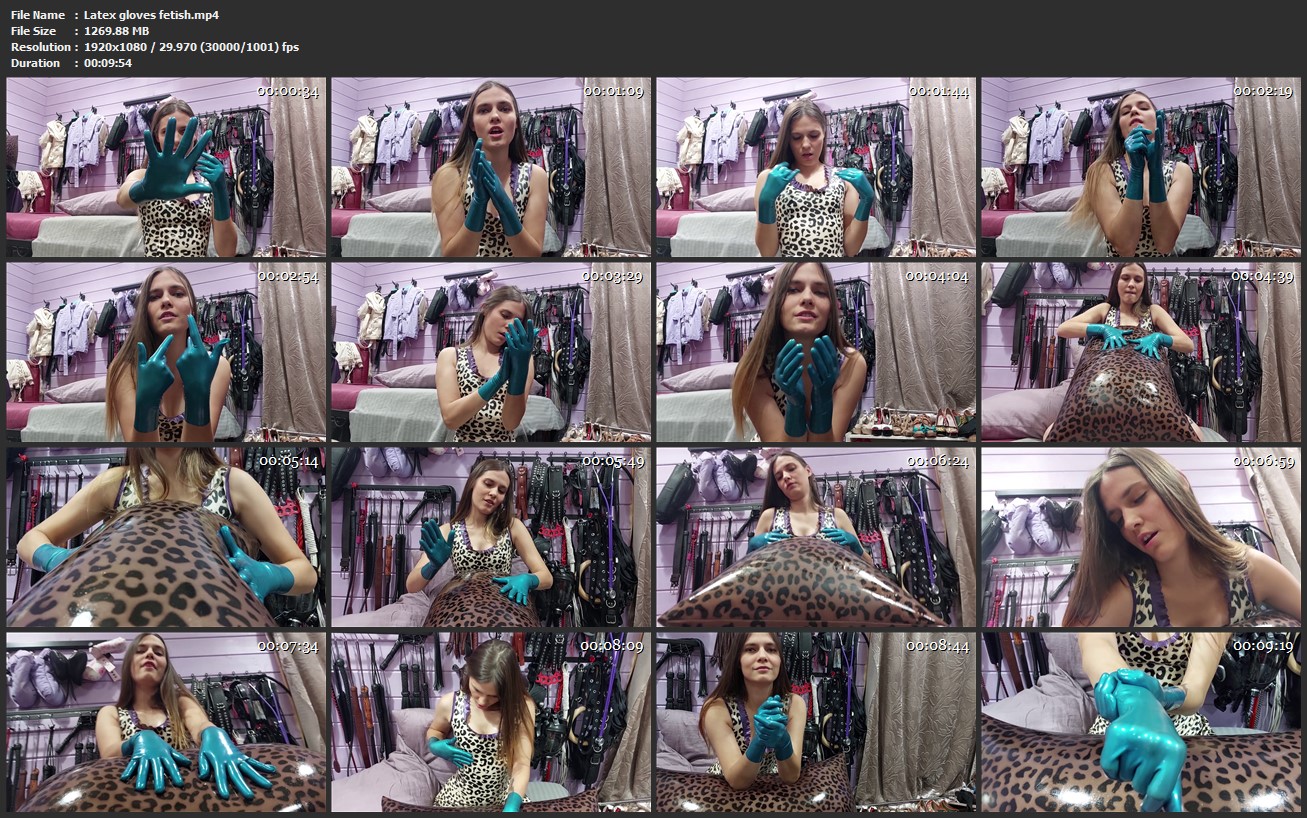This screenshot has width=1307, height=818.
Task: Select the Duration value 00:09:54
Action: point(108,63)
